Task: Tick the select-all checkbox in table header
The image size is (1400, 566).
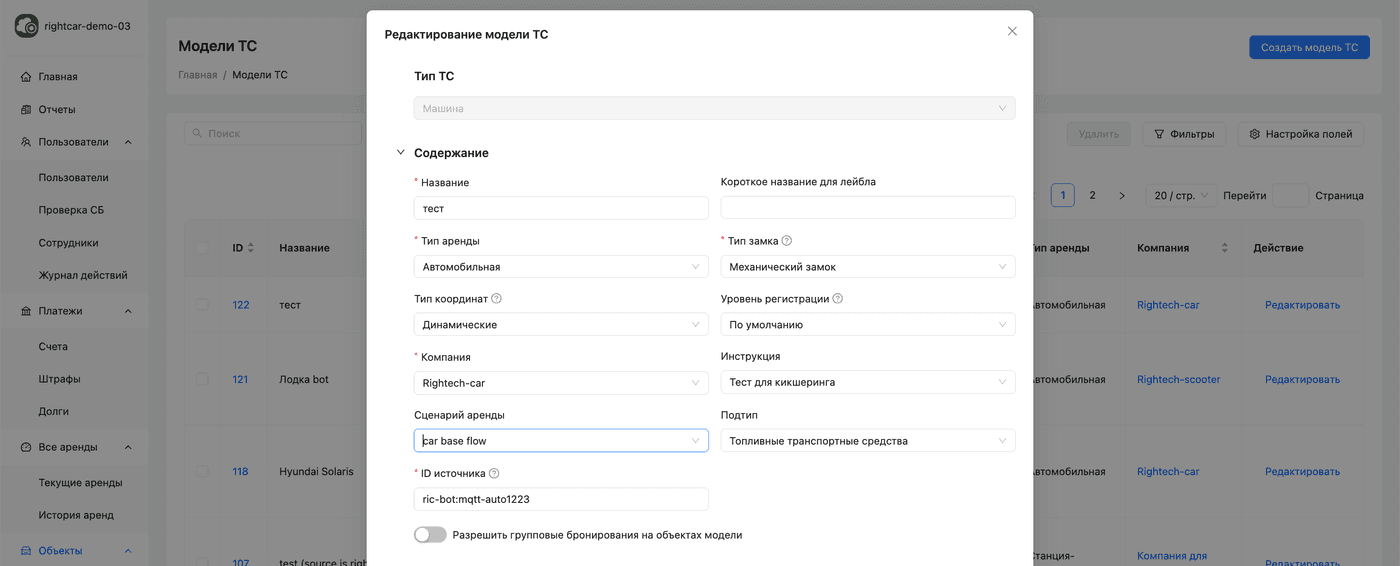Action: 203,248
